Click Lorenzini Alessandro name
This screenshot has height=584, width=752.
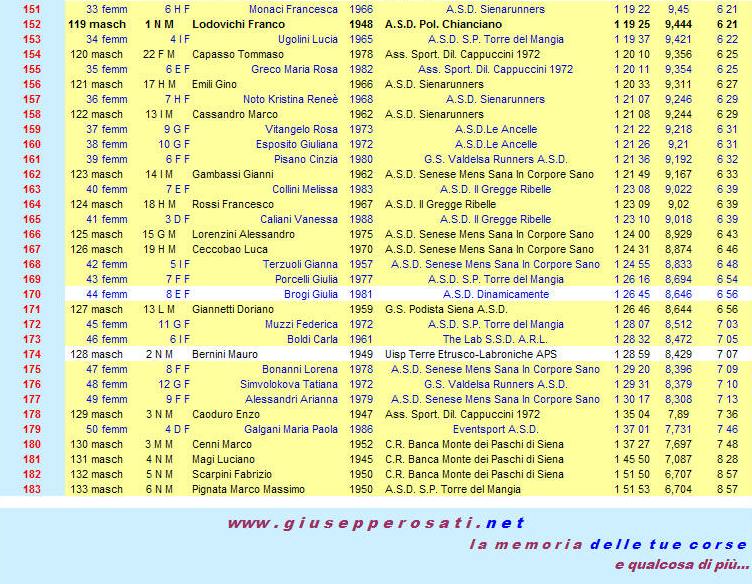243,234
